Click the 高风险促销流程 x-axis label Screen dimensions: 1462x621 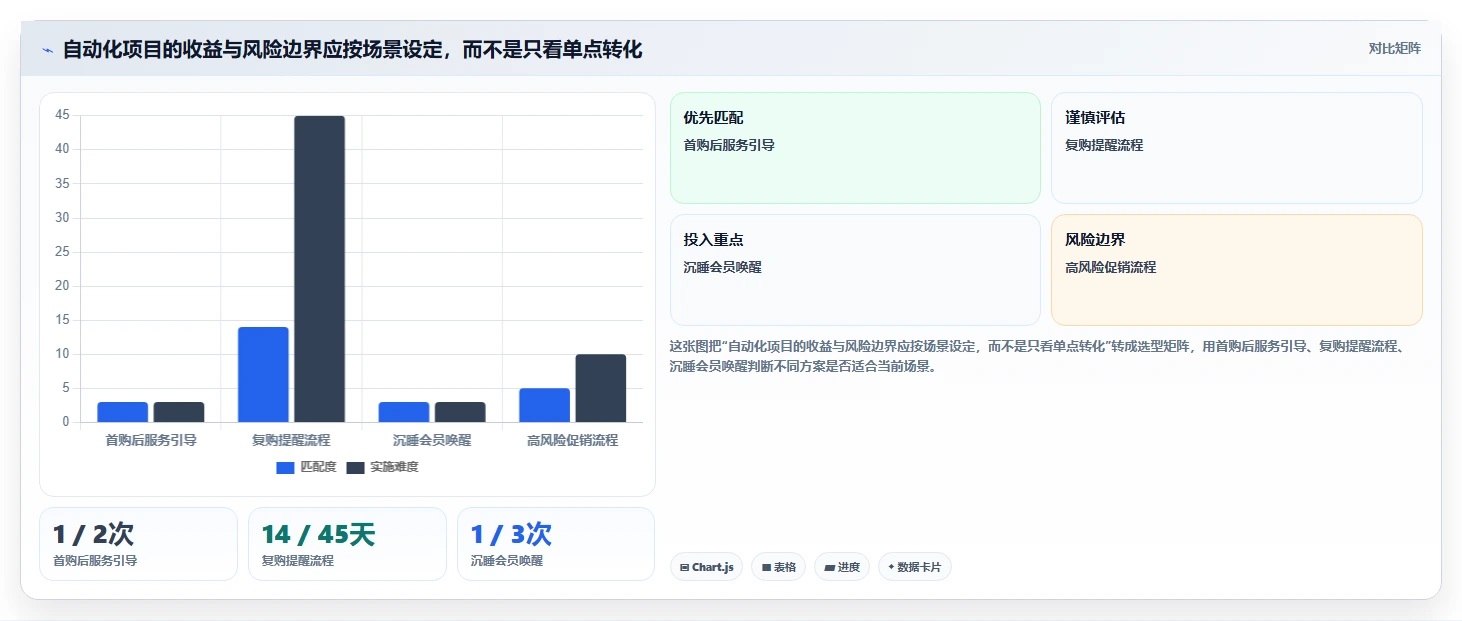(x=572, y=440)
